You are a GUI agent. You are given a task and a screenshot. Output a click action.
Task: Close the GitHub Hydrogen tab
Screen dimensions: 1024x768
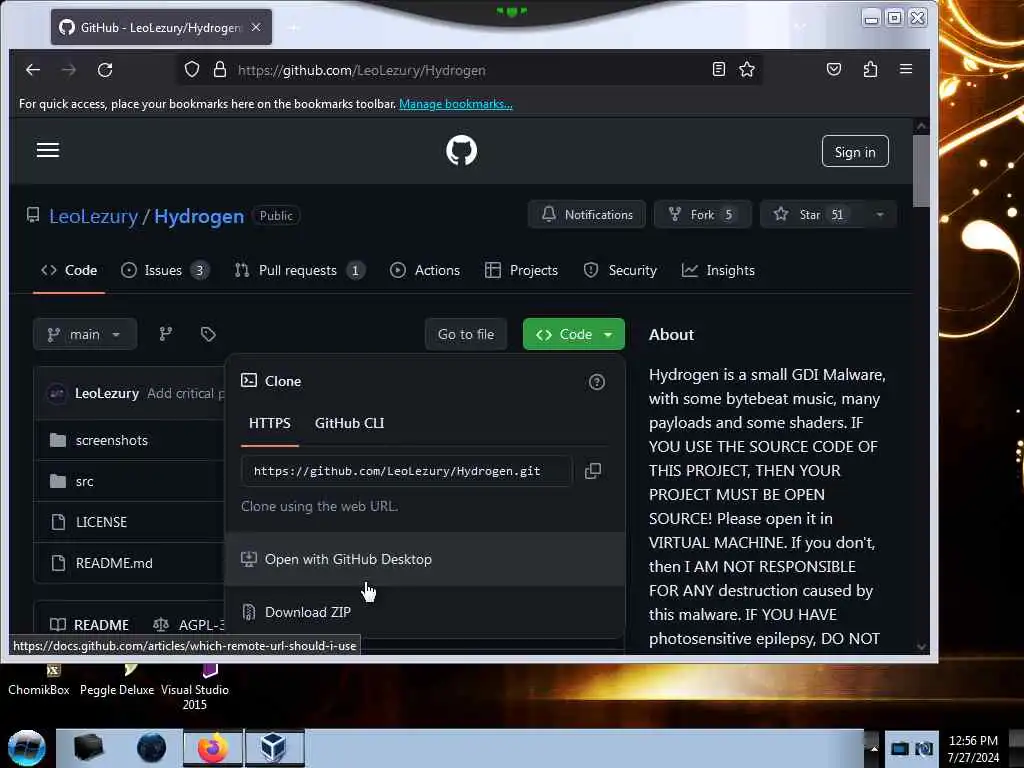(x=256, y=27)
